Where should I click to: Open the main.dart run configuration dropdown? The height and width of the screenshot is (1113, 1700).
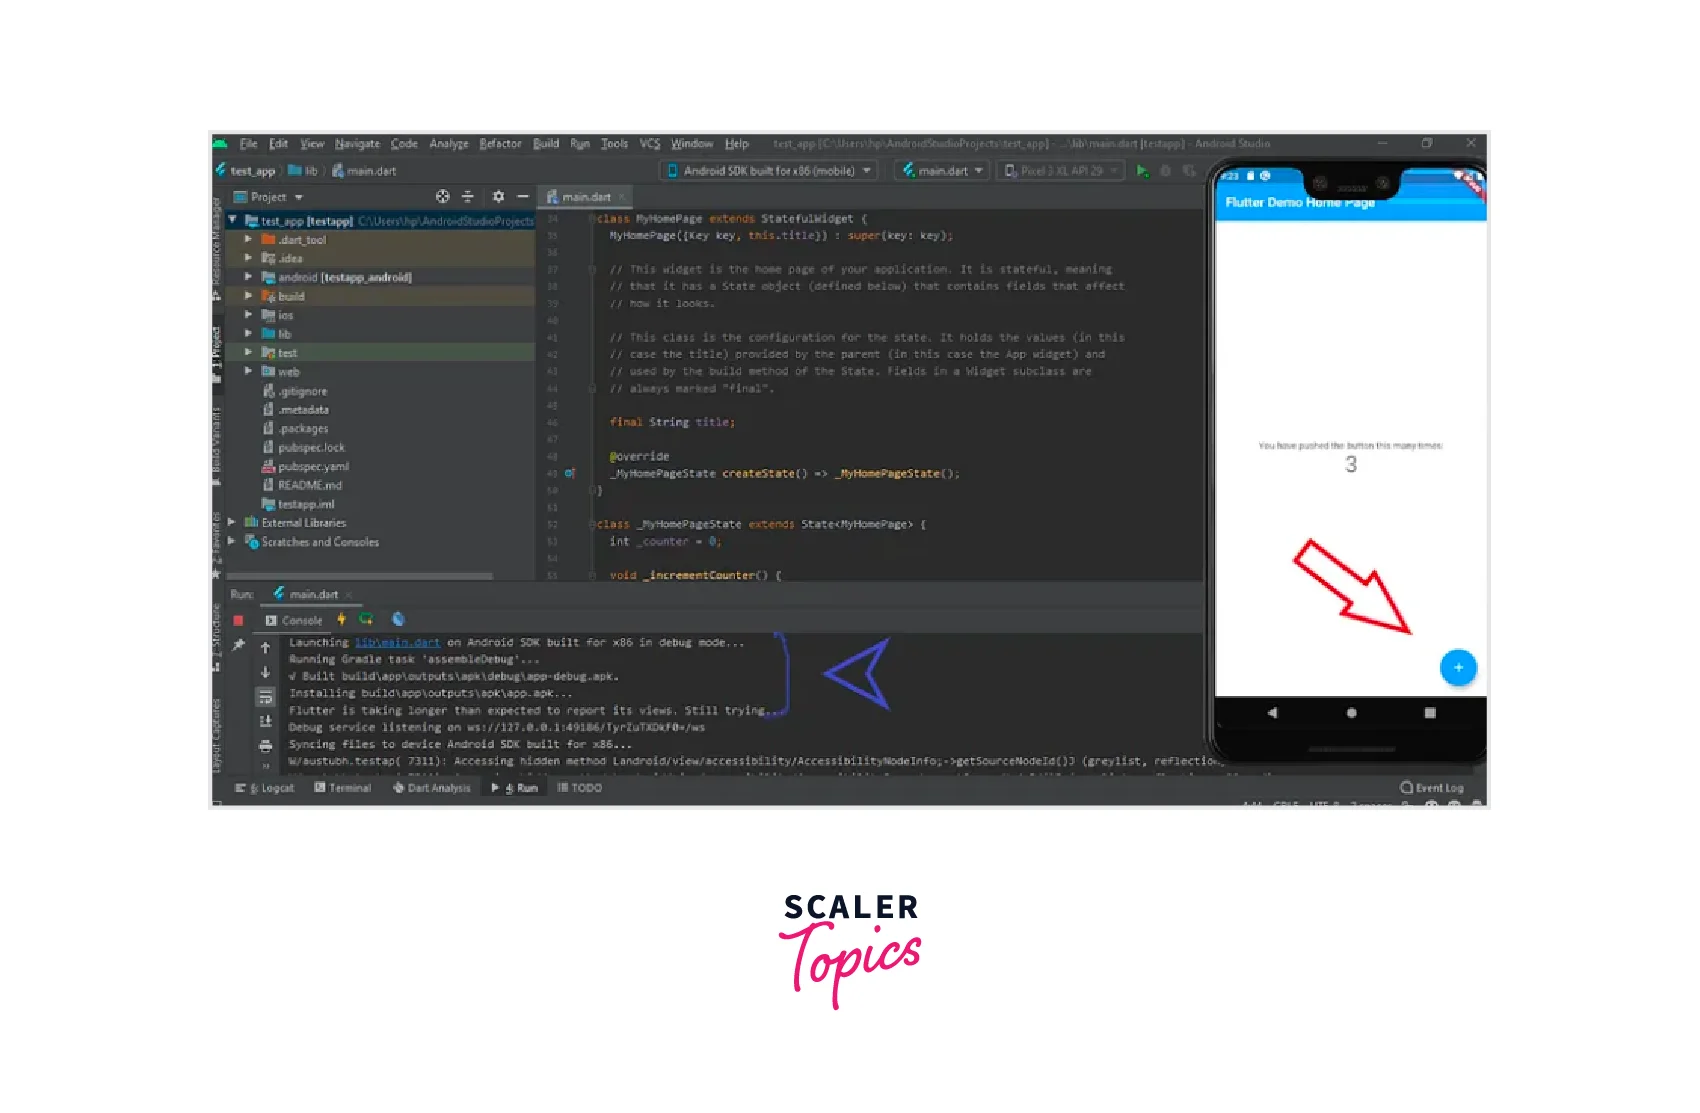[x=943, y=171]
